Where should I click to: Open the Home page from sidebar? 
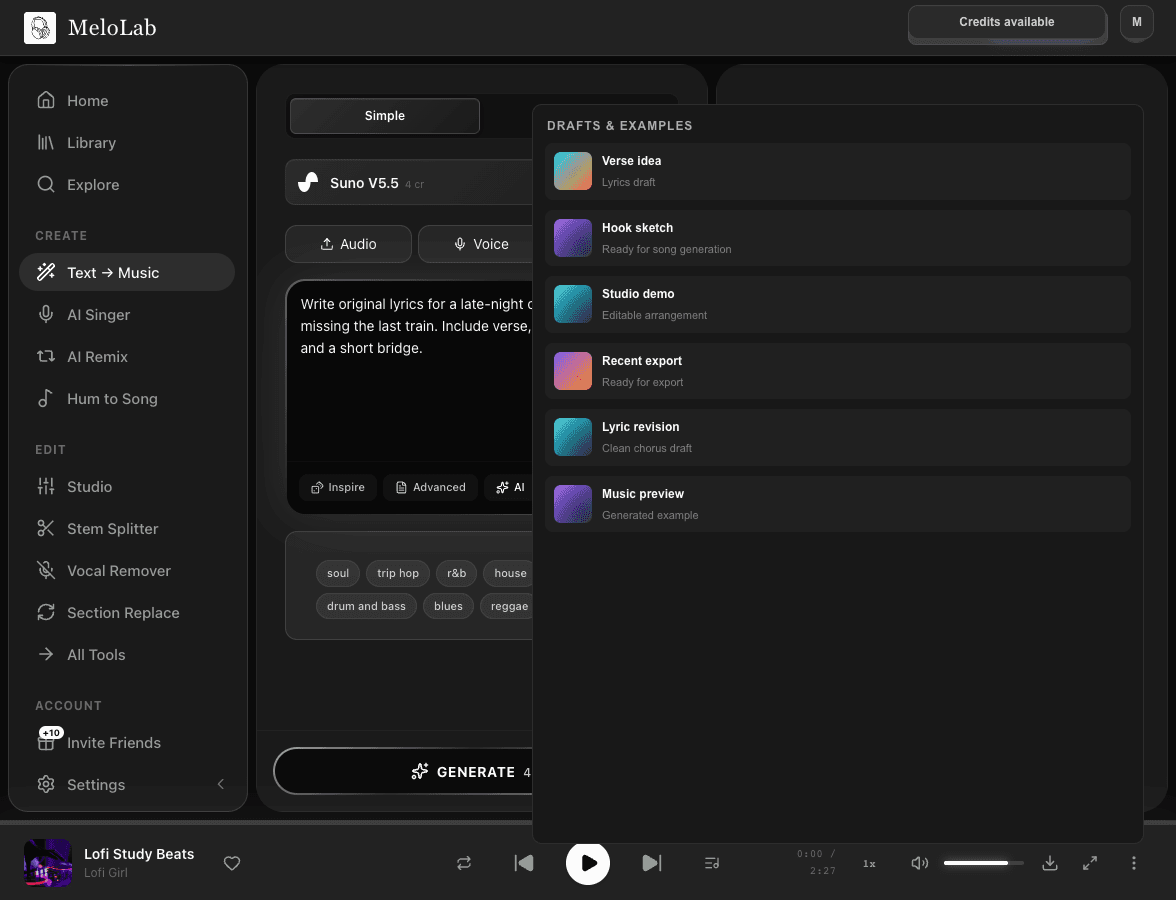pos(127,100)
